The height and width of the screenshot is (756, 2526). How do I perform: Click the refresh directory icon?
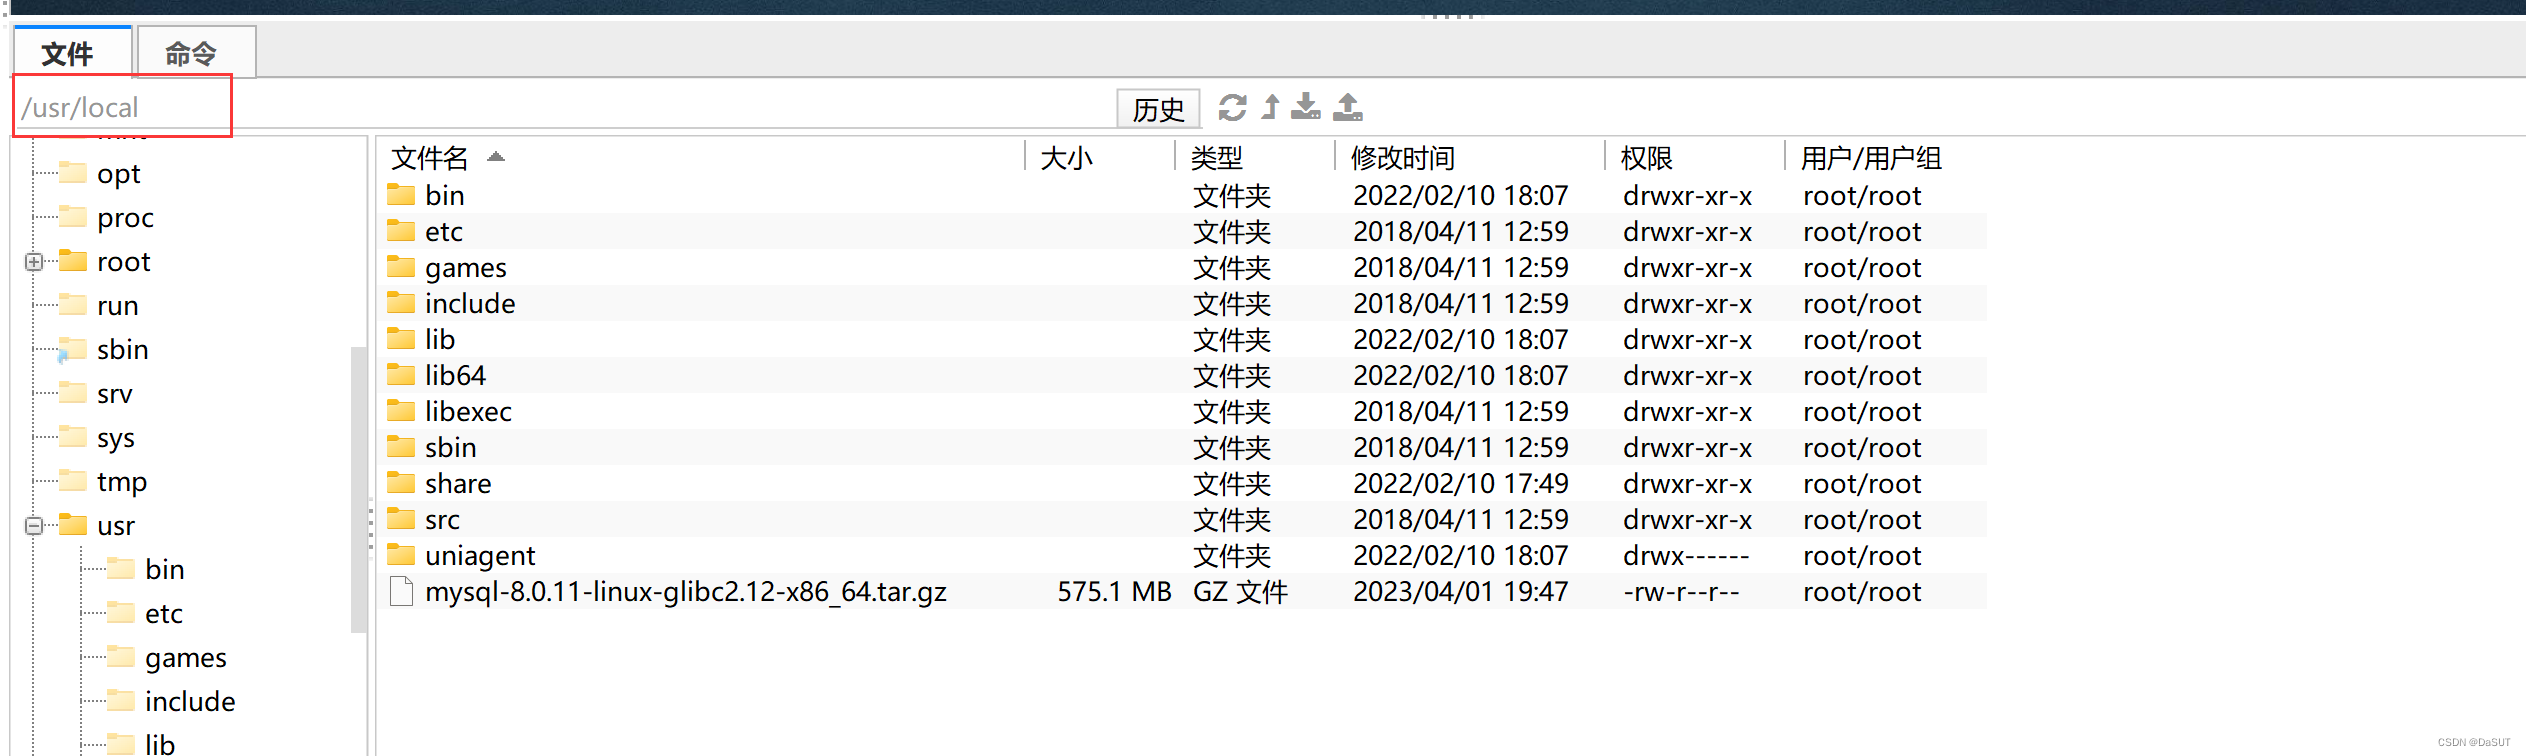click(1232, 107)
